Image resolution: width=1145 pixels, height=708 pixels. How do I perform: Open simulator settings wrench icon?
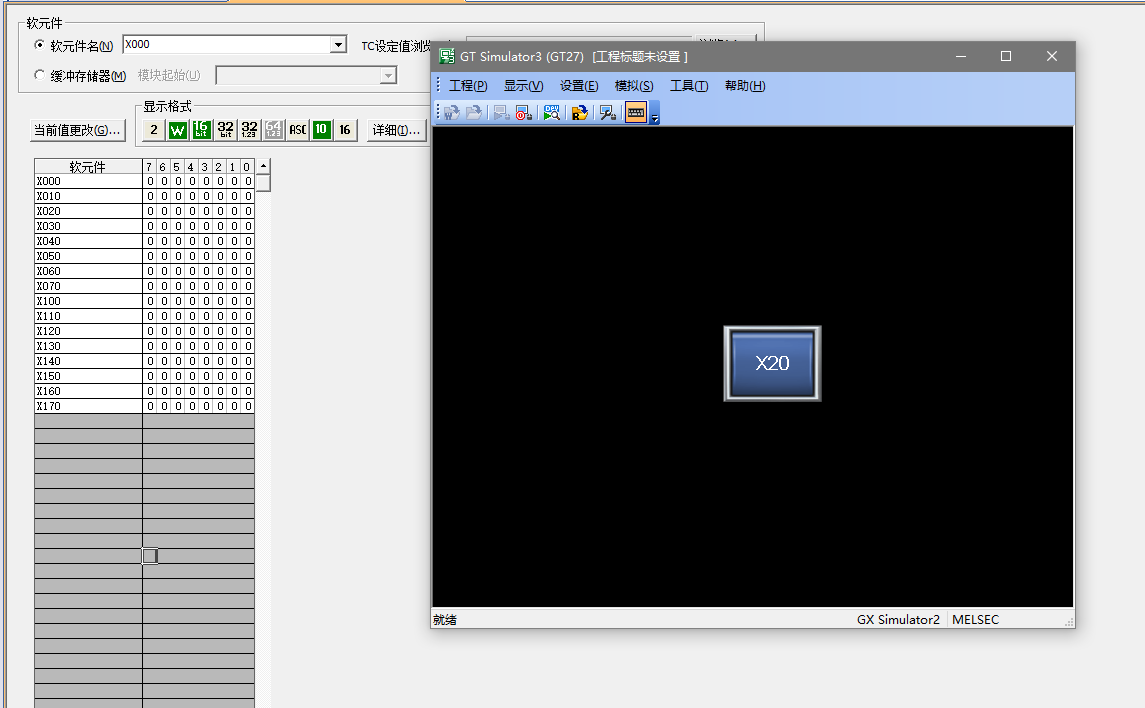pyautogui.click(x=607, y=113)
